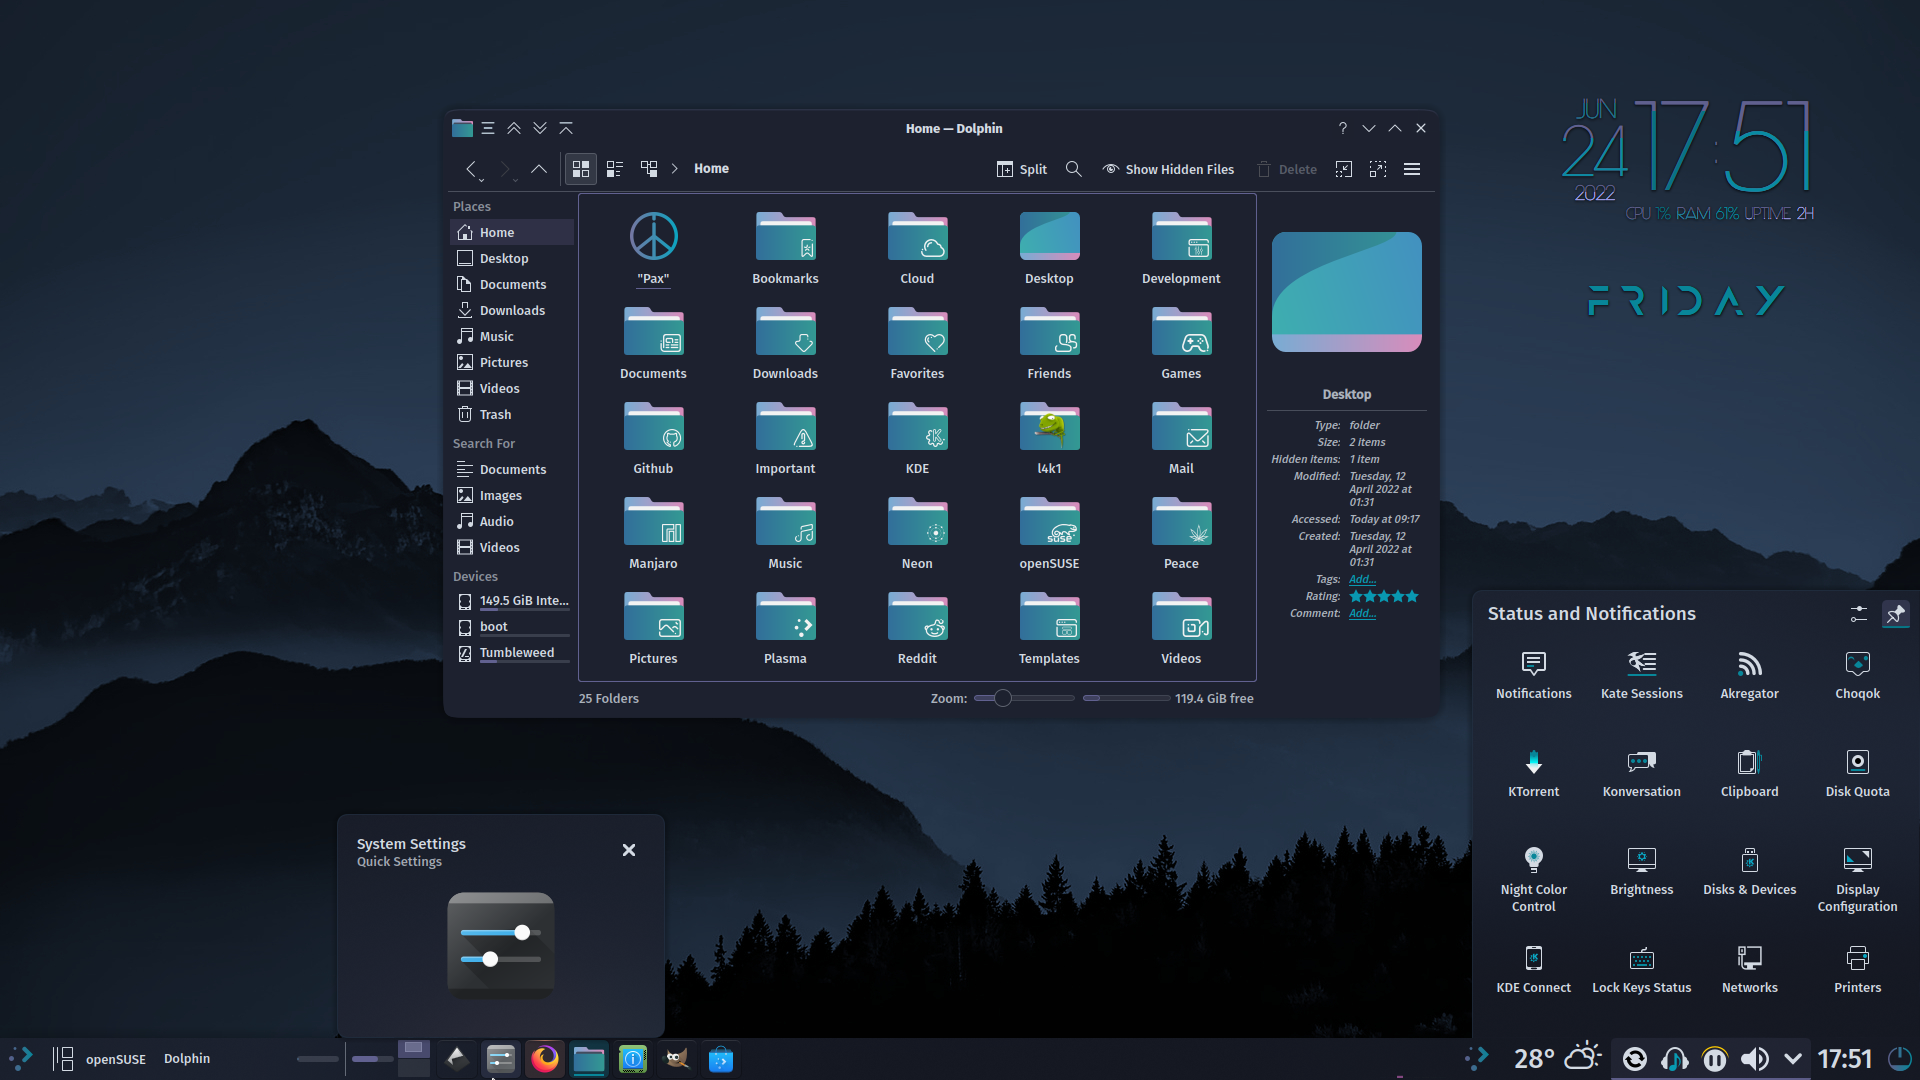The image size is (1920, 1080).
Task: Go up to parent folder
Action: click(539, 168)
